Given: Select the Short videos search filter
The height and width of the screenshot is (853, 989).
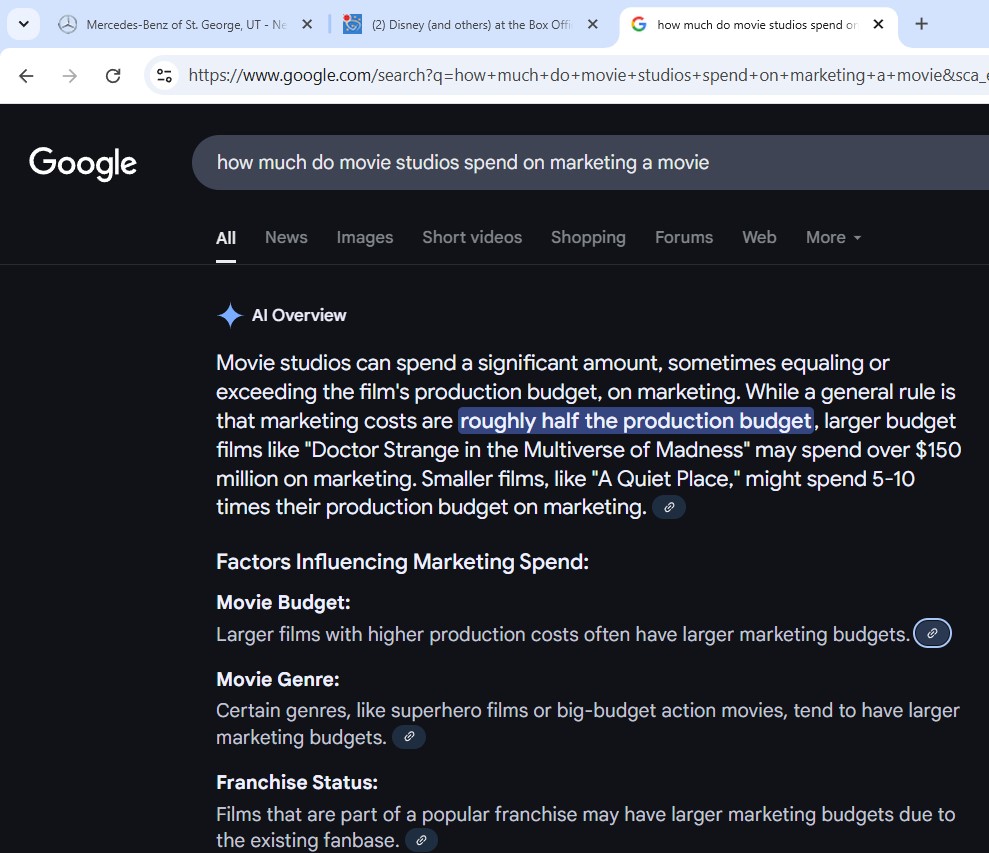Looking at the screenshot, I should [x=472, y=238].
